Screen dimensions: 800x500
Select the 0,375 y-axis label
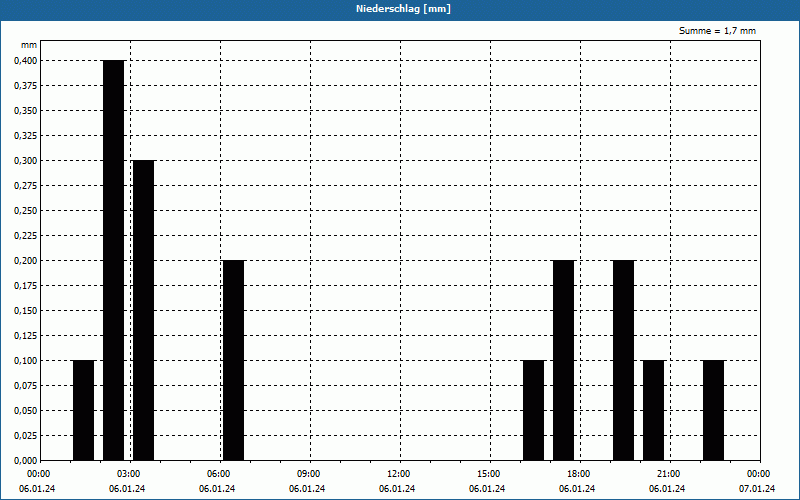[x=26, y=86]
